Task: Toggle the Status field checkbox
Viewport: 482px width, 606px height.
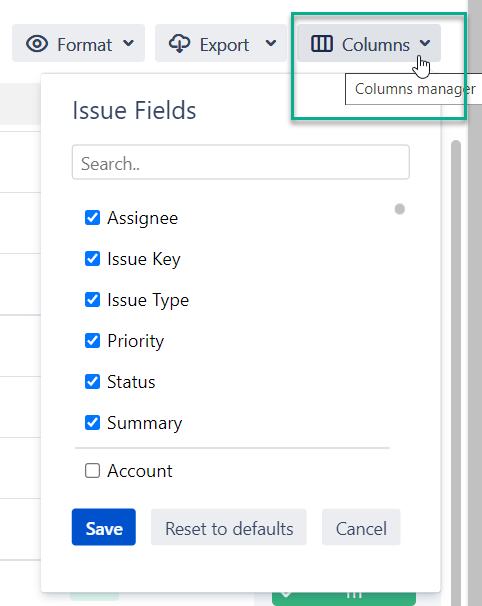Action: tap(92, 381)
